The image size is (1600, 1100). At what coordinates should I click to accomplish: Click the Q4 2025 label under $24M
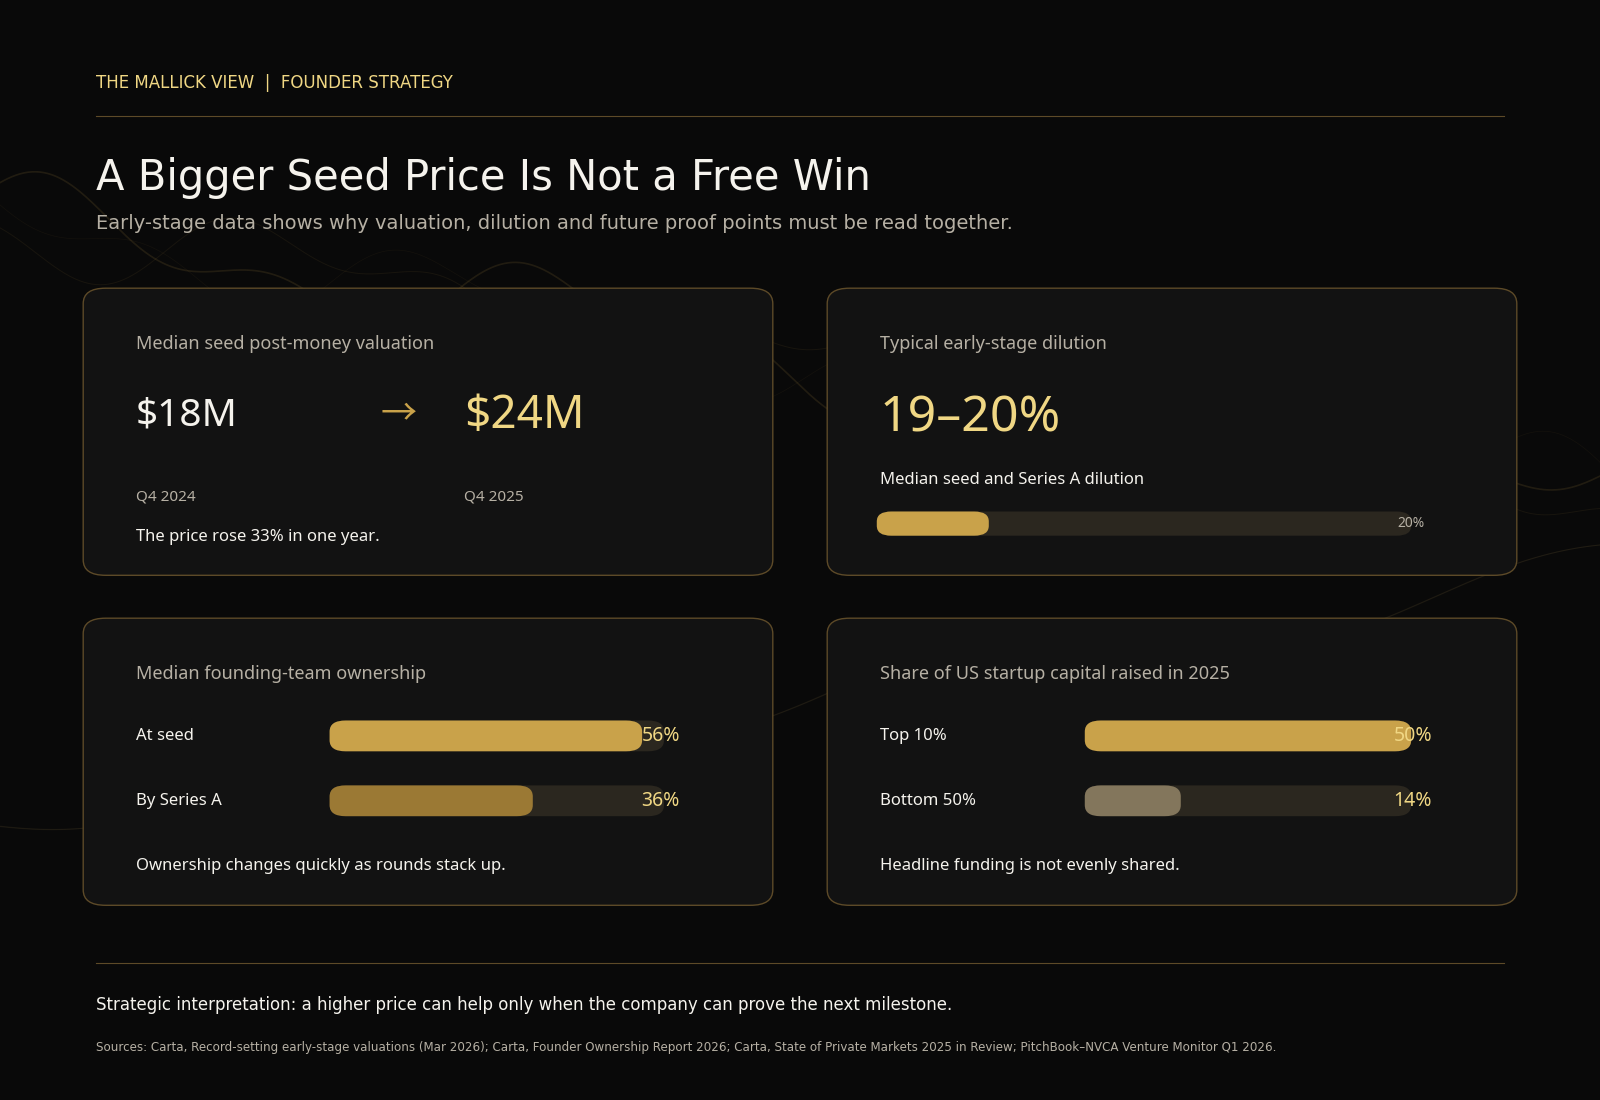(493, 496)
